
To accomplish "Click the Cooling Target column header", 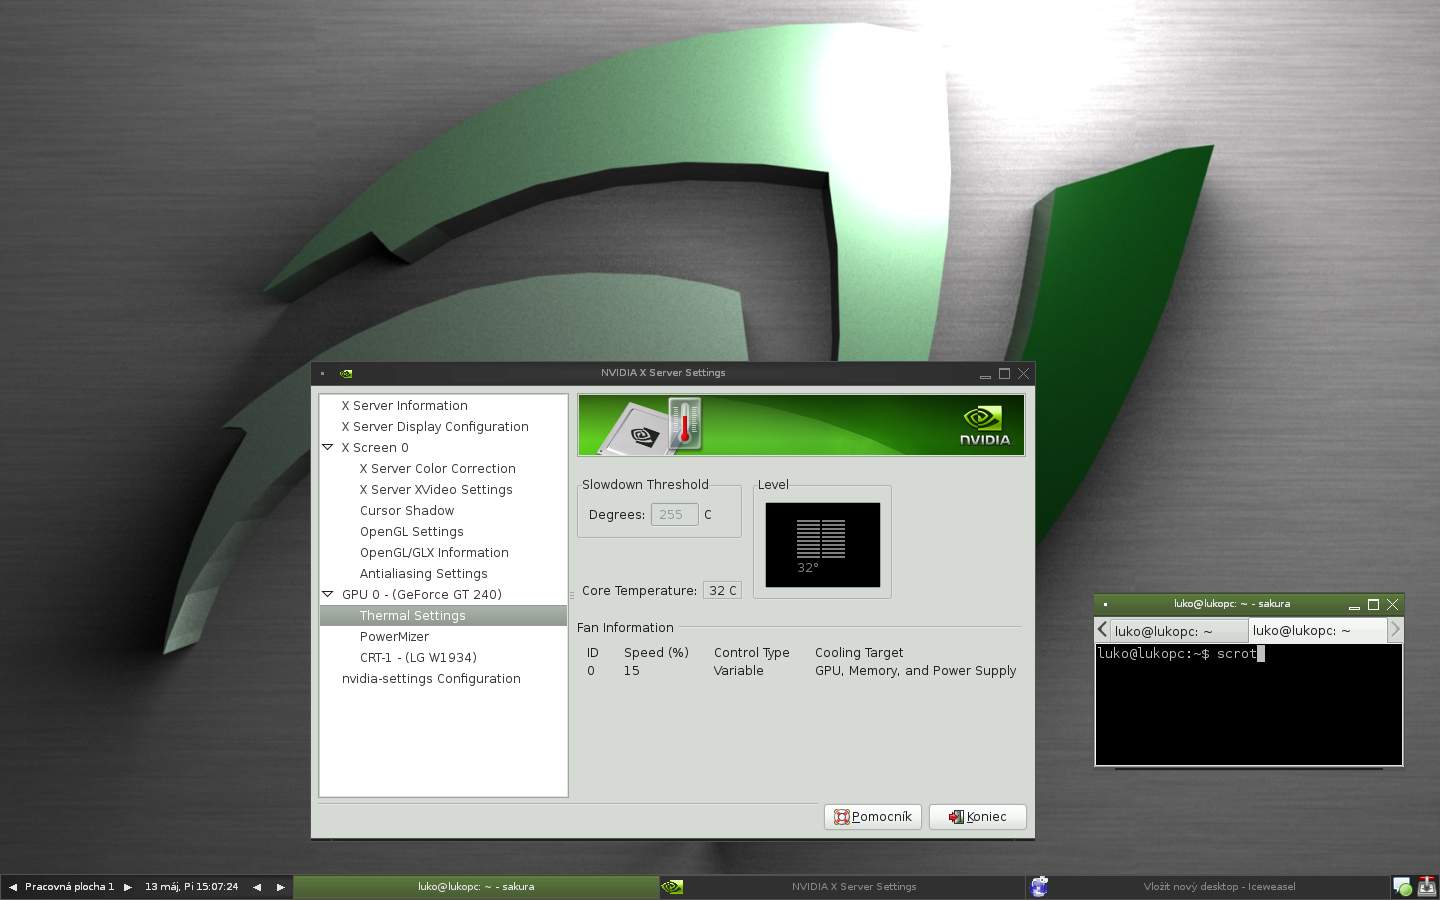I will (x=859, y=653).
